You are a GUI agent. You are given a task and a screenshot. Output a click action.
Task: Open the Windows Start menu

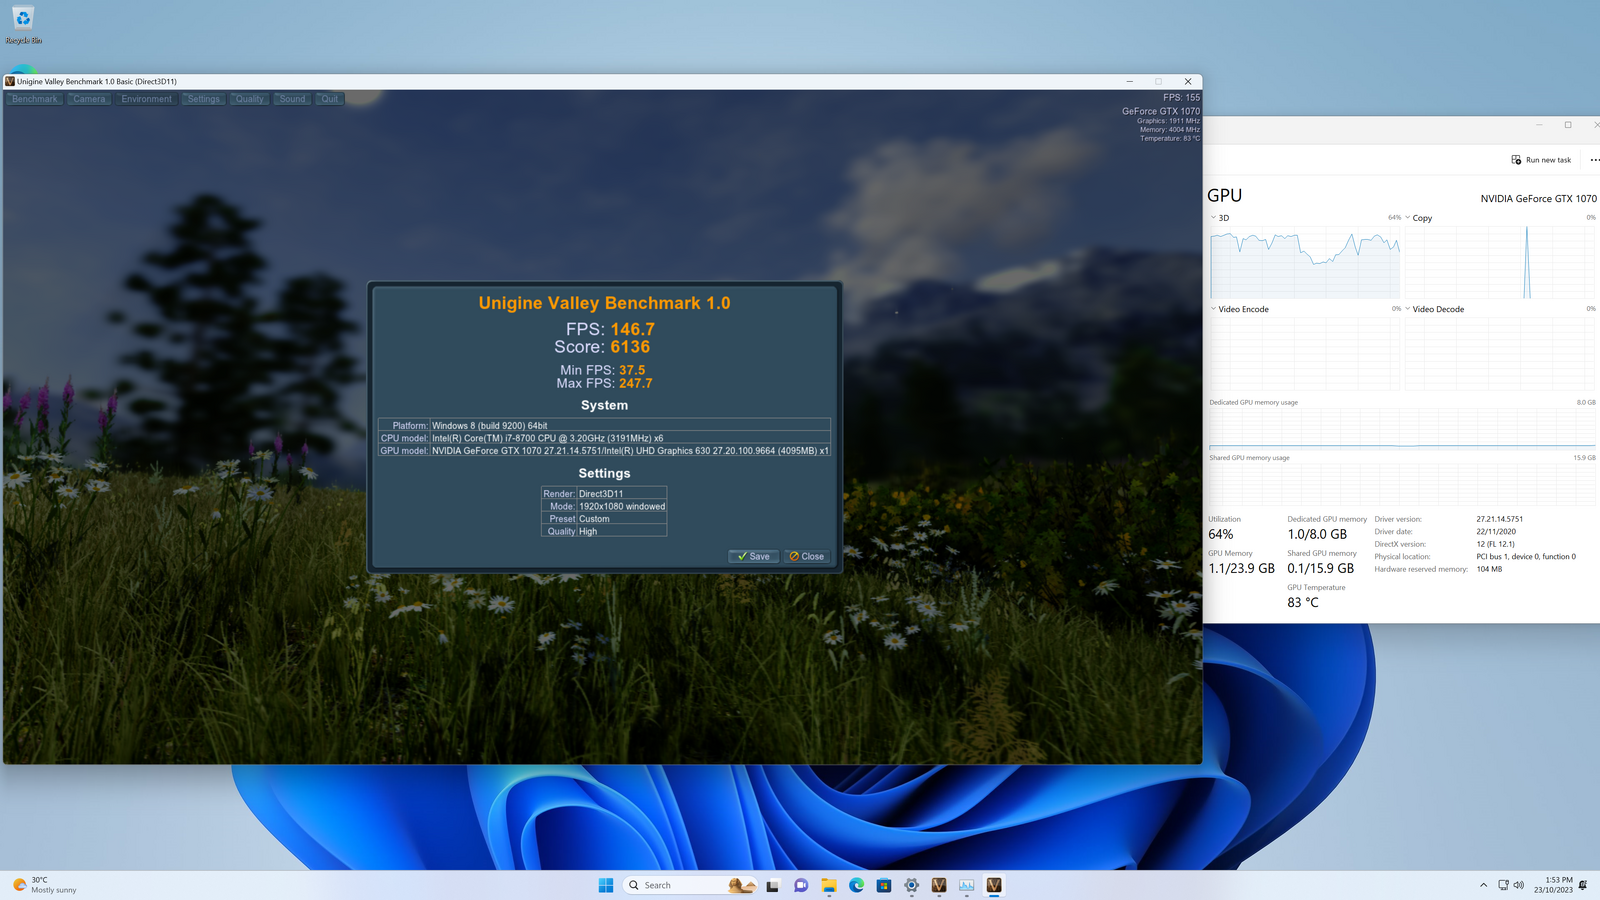point(605,885)
